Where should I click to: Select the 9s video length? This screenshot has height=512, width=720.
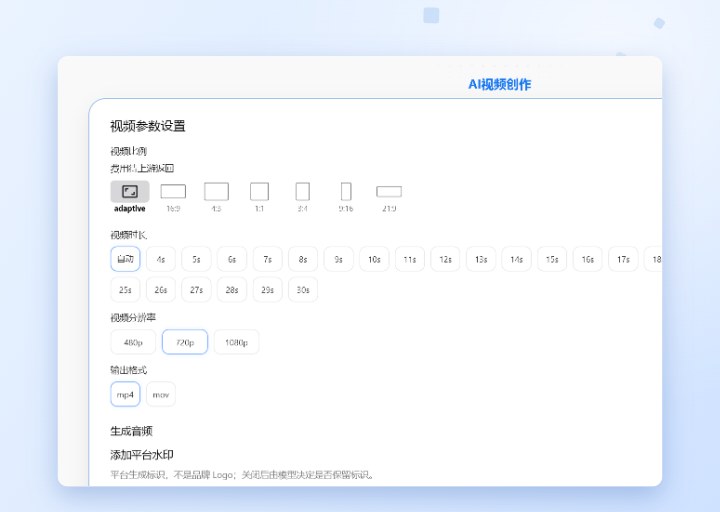(x=339, y=259)
